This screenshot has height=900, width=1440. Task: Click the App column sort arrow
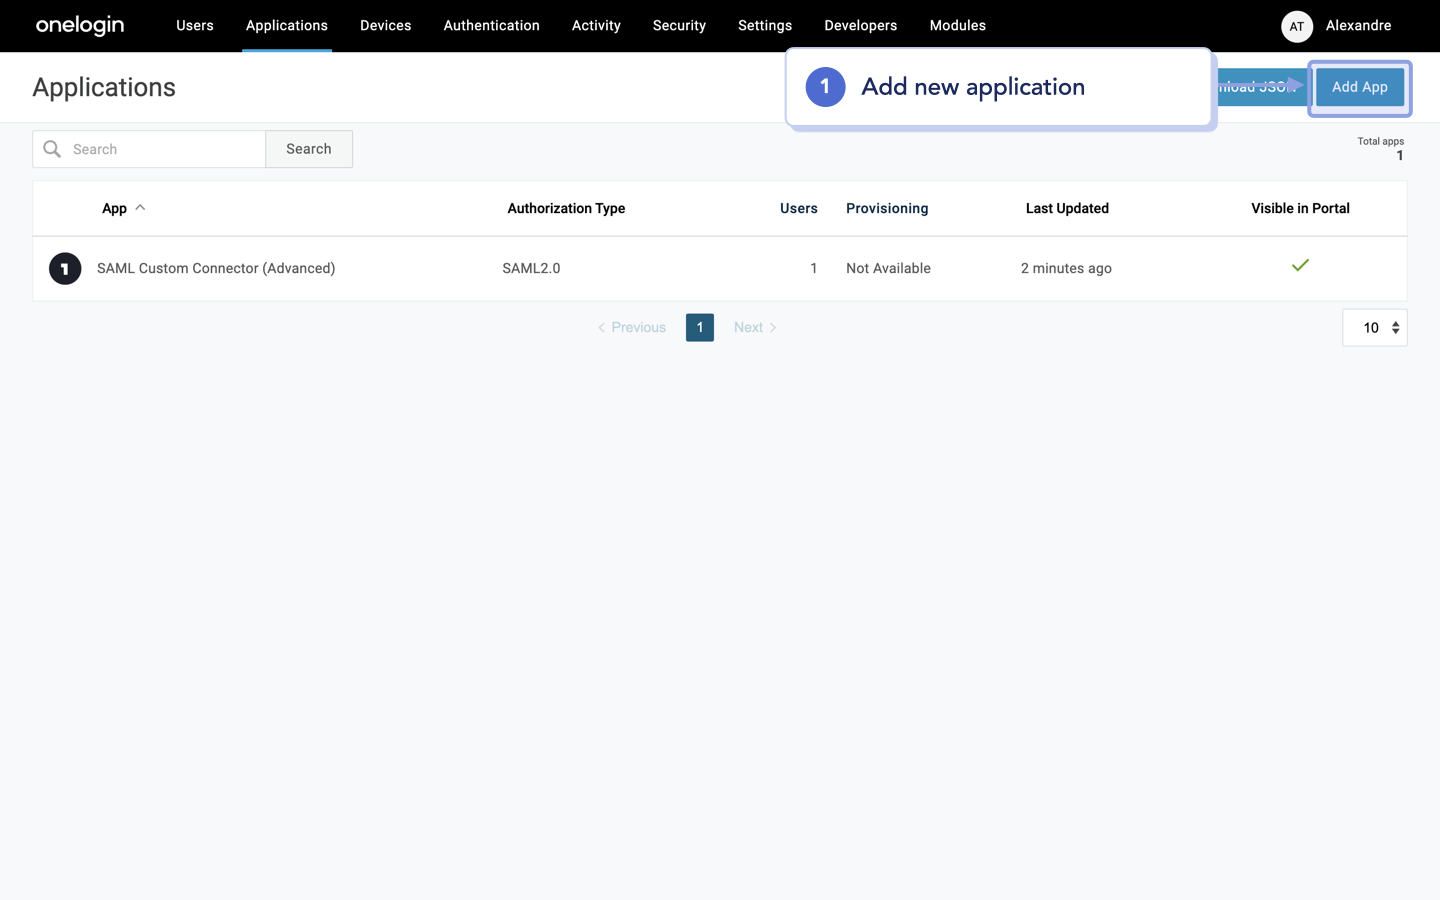[139, 208]
